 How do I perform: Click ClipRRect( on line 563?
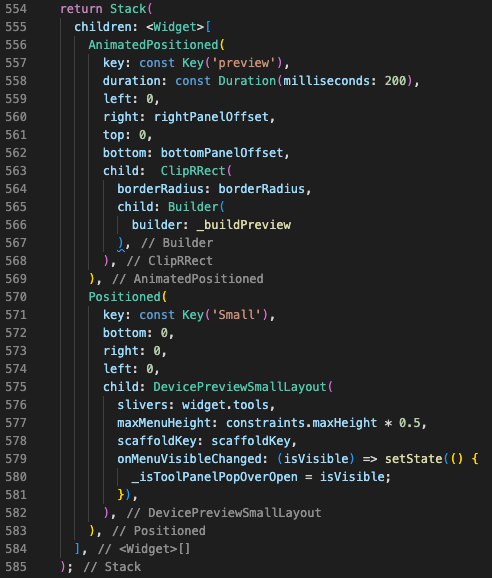click(196, 171)
